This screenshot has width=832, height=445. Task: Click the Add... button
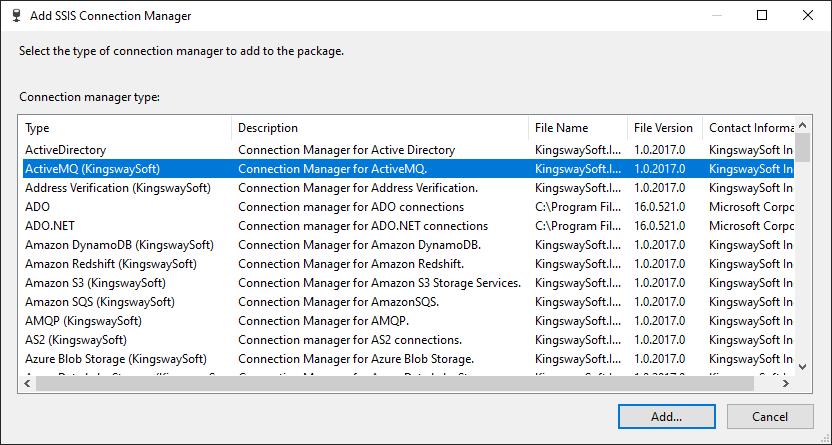(x=666, y=416)
